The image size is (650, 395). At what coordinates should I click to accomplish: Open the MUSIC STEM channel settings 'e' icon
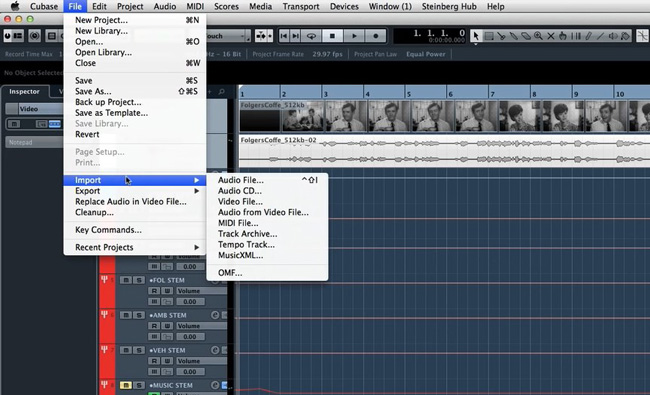point(215,385)
